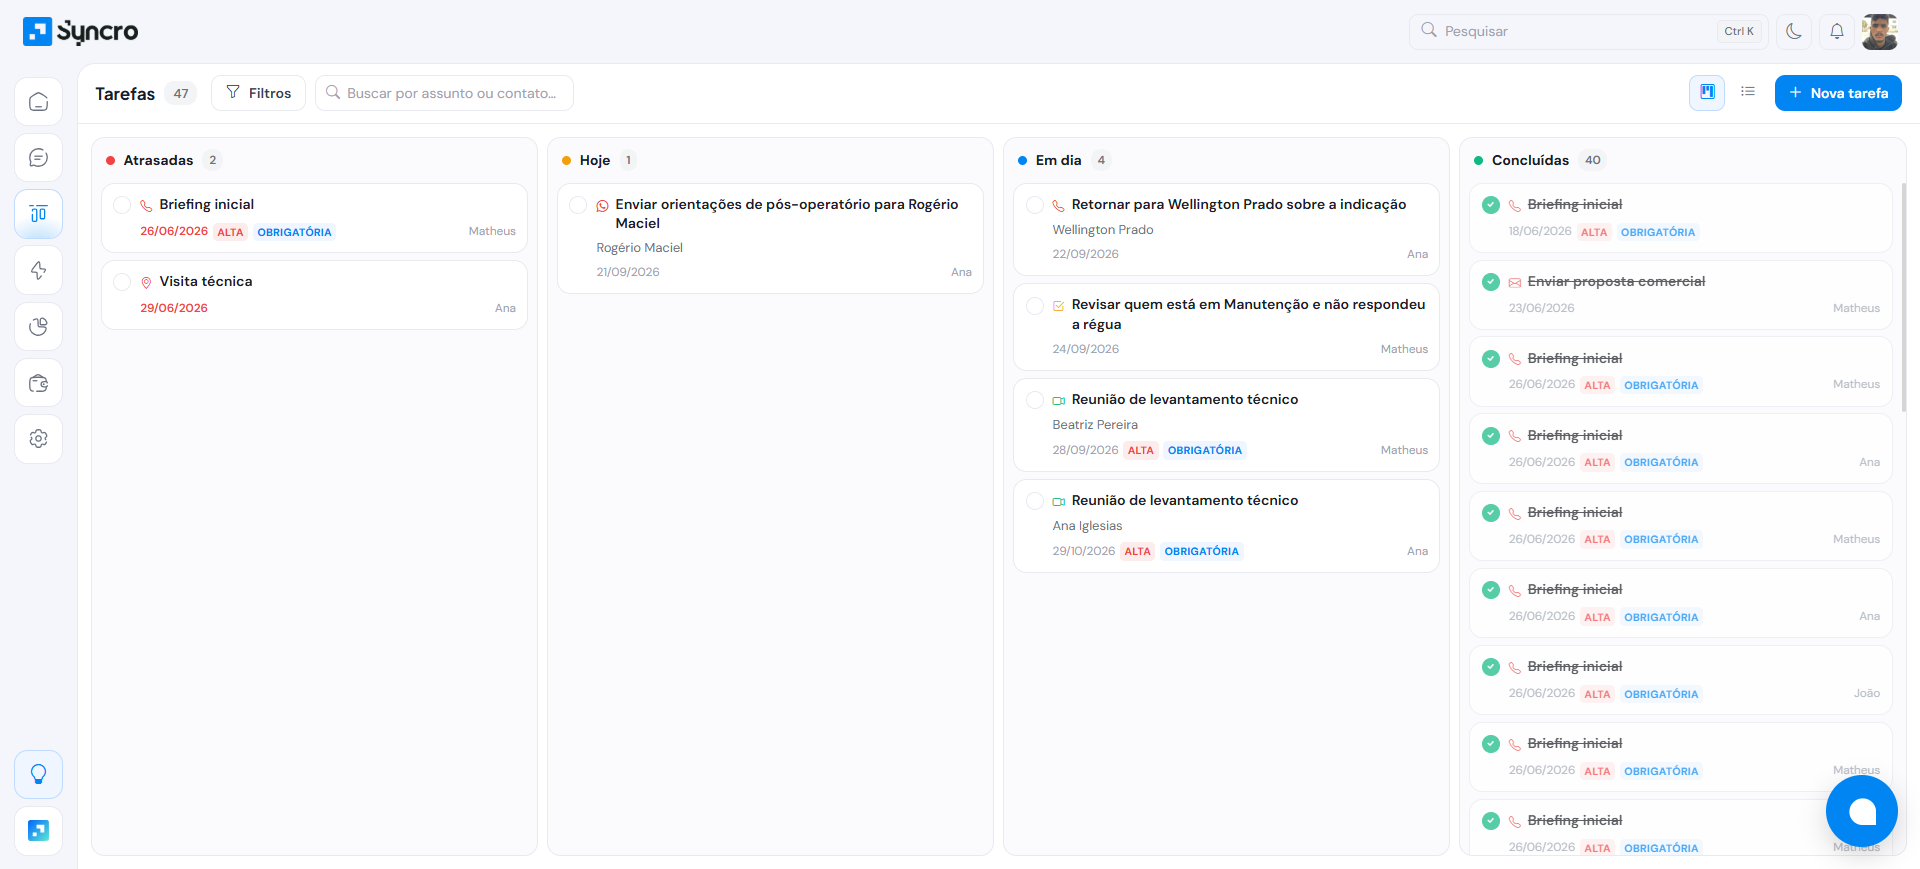Image resolution: width=1920 pixels, height=869 pixels.
Task: Toggle dark mode moon icon
Action: point(1794,31)
